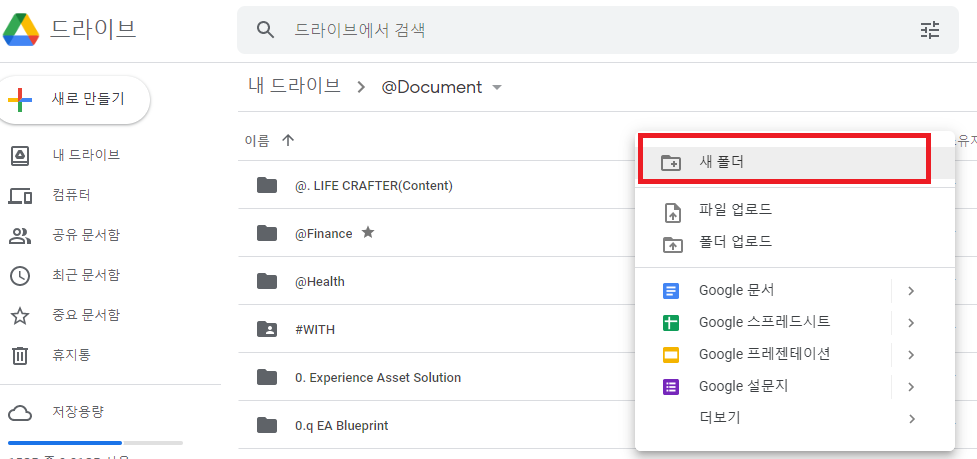Viewport: 977px width, 459px height.
Task: Click the green Google Sheets icon
Action: (670, 323)
